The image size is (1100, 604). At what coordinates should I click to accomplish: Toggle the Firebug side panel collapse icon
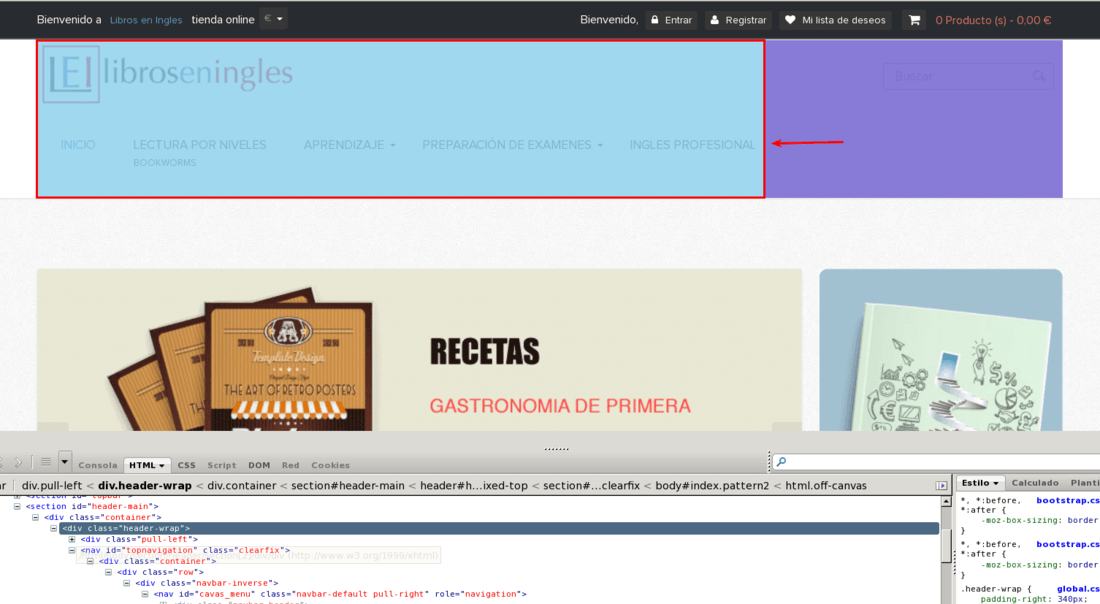(x=941, y=485)
